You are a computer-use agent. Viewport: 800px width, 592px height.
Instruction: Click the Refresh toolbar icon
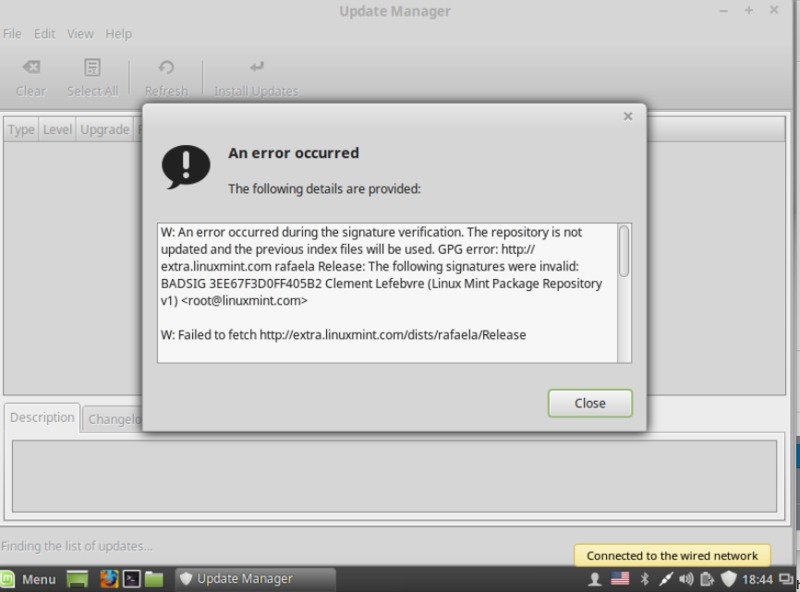[x=166, y=77]
